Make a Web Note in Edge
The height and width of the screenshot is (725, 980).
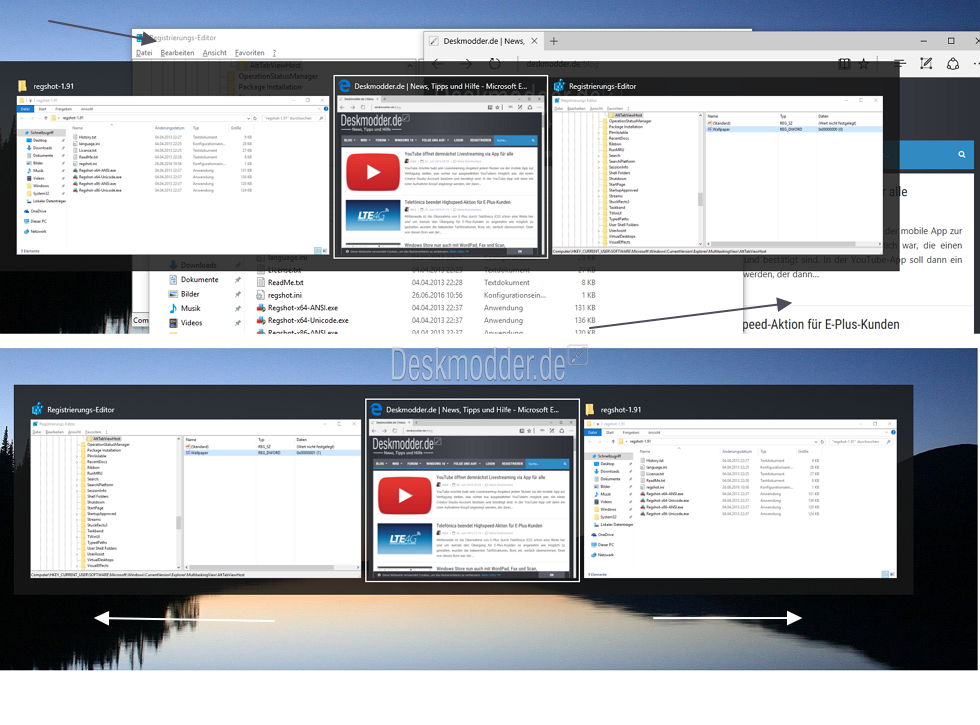pos(926,63)
